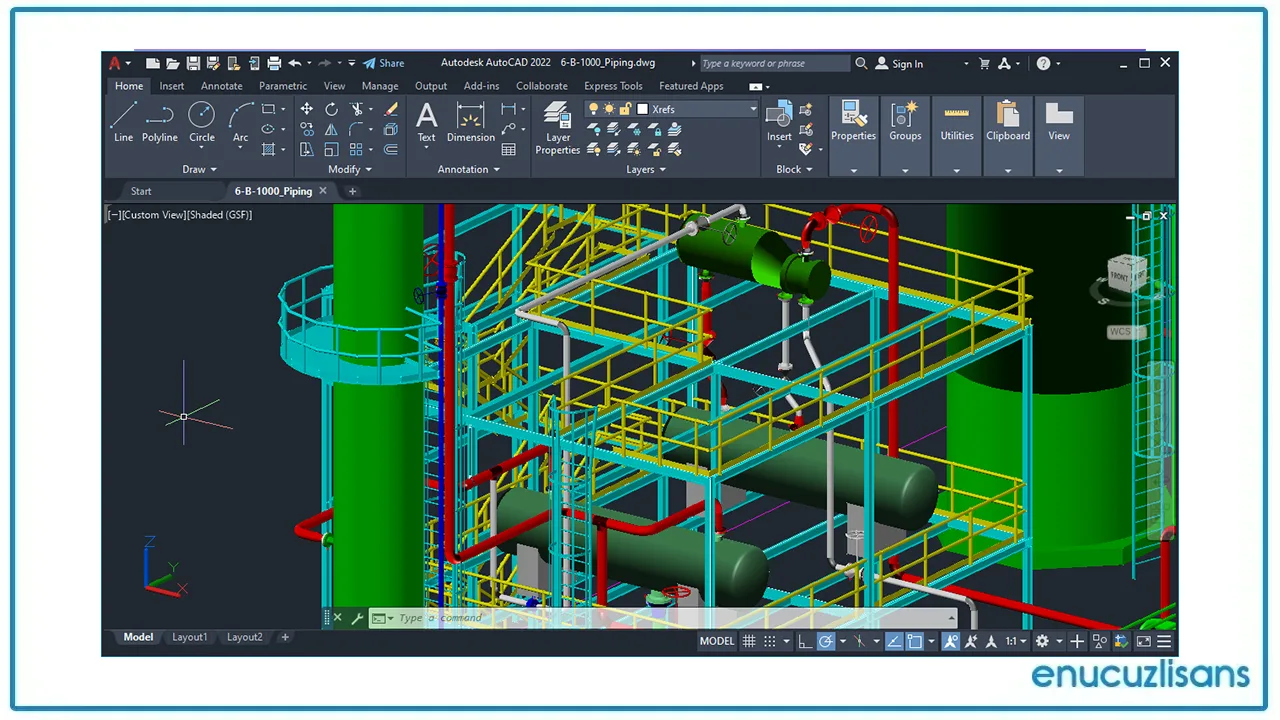Image resolution: width=1280 pixels, height=720 pixels.
Task: Click the keyword search field
Action: point(775,63)
